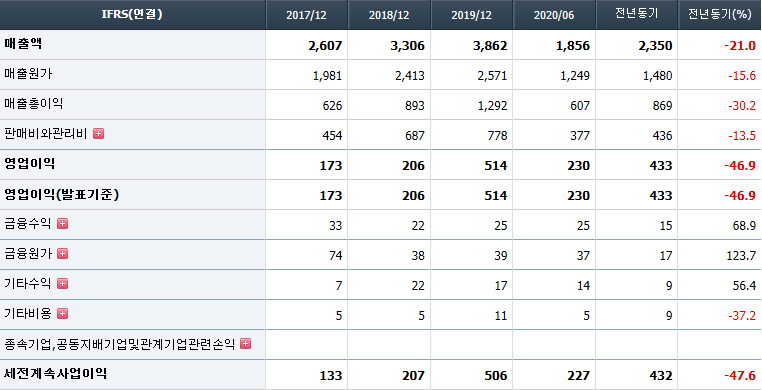Select the 매출총이익 row label

tap(34, 103)
